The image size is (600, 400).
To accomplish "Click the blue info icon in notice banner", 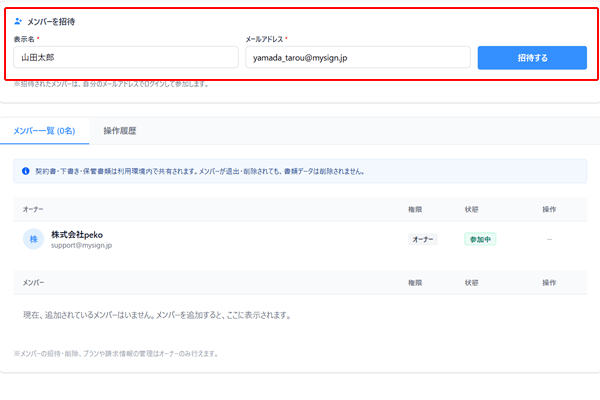I will pyautogui.click(x=26, y=171).
